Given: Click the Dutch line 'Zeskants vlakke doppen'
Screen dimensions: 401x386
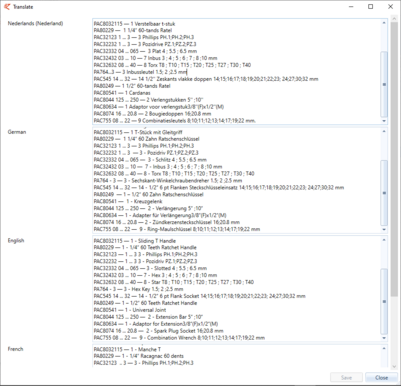Looking at the screenshot, I should 206,79.
